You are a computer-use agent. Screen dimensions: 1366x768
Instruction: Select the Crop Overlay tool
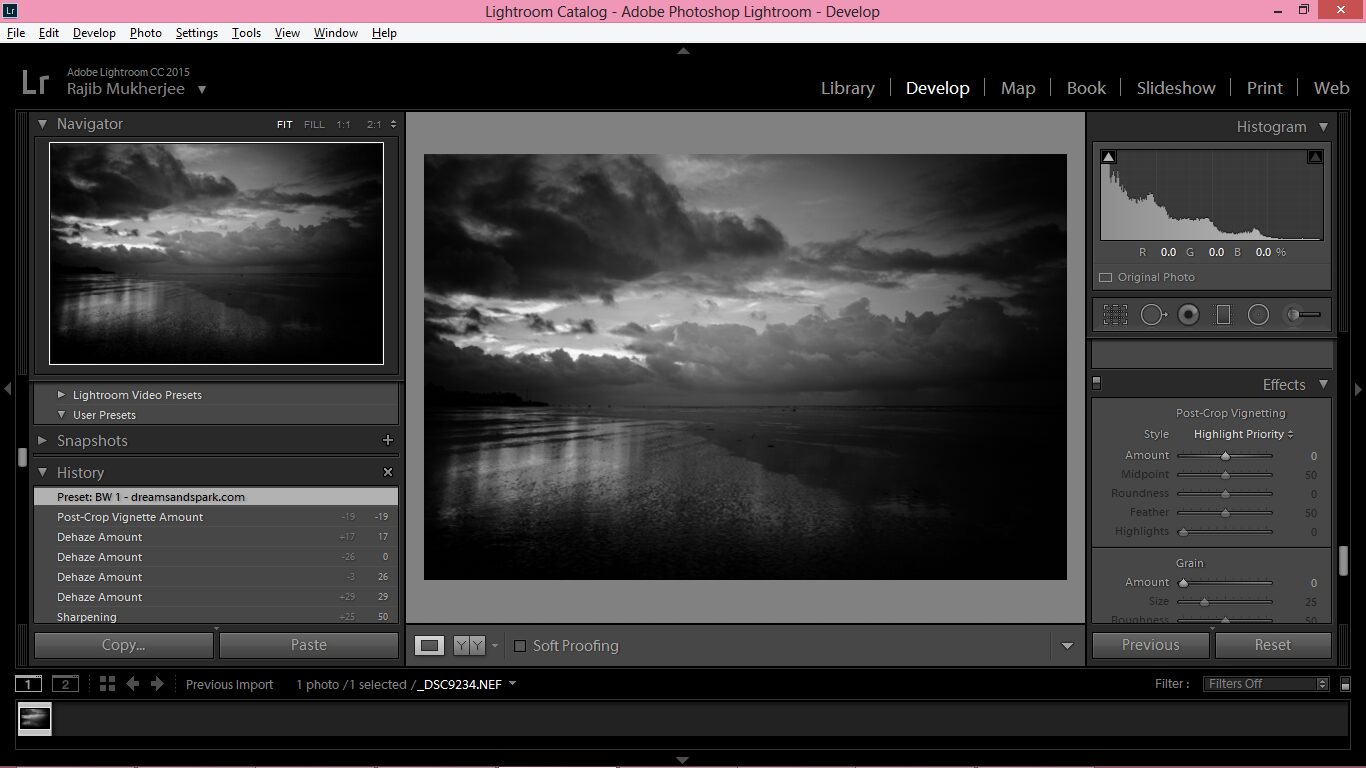(x=1115, y=315)
